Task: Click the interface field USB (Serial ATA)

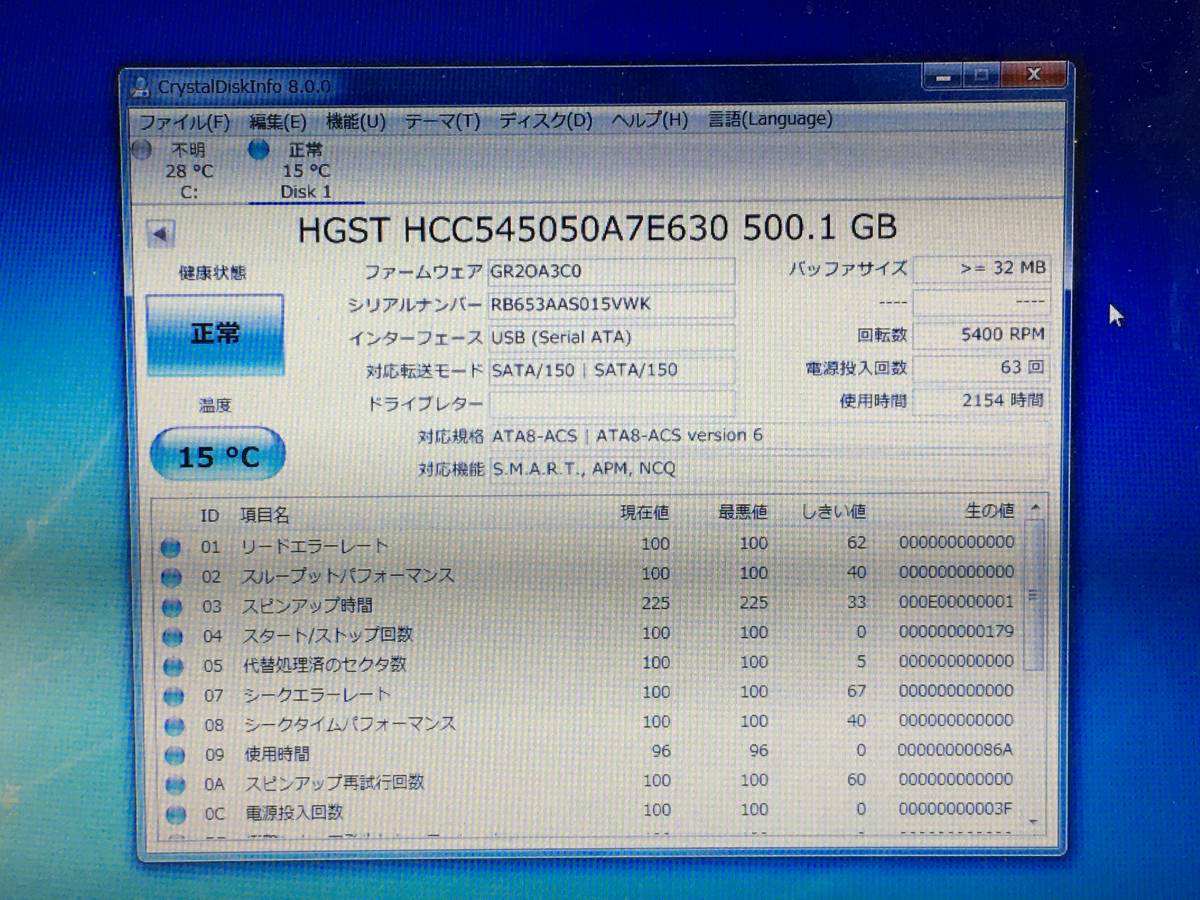Action: [x=612, y=338]
